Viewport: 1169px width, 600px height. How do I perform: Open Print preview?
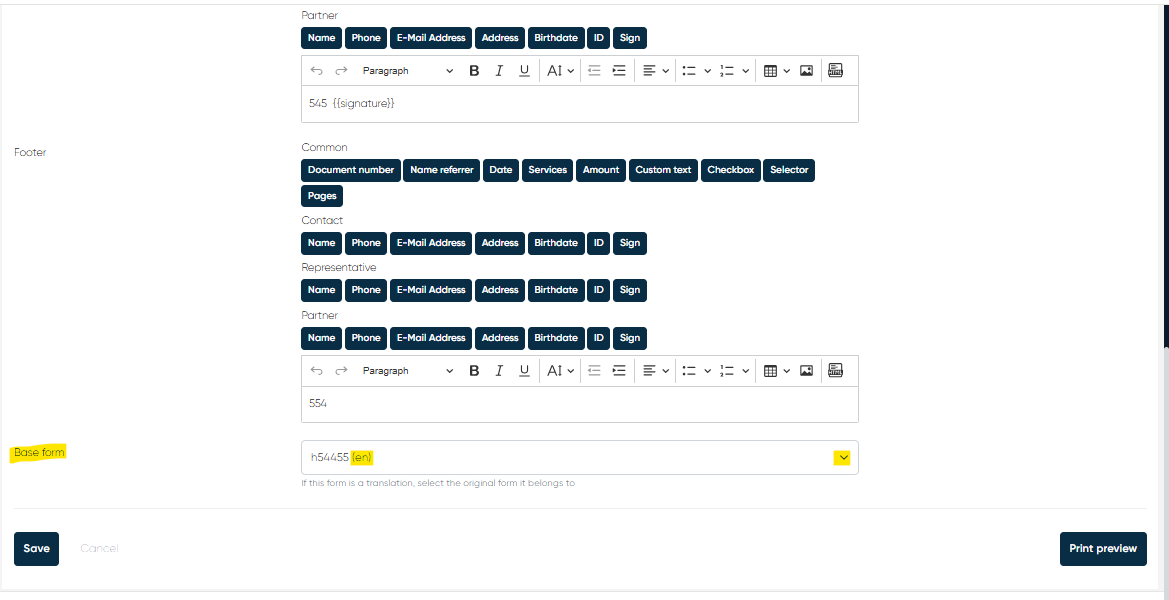(x=1102, y=549)
